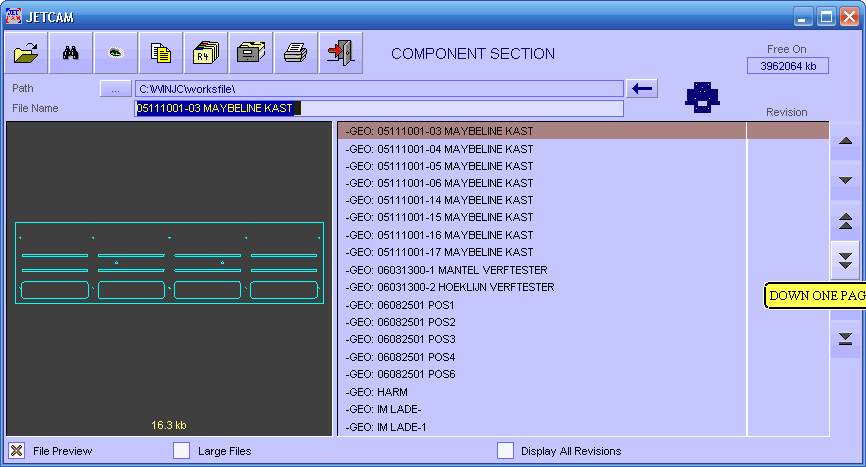Click the down one line arrow
This screenshot has width=866, height=467.
pyautogui.click(x=845, y=180)
